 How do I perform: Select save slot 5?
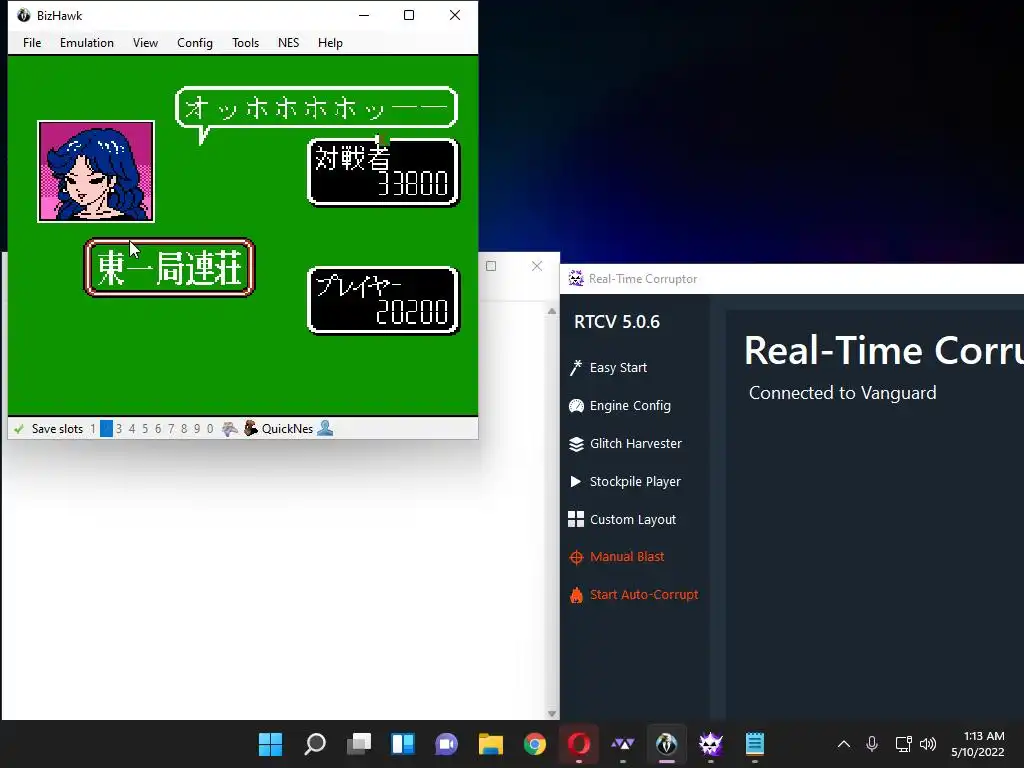pos(145,429)
